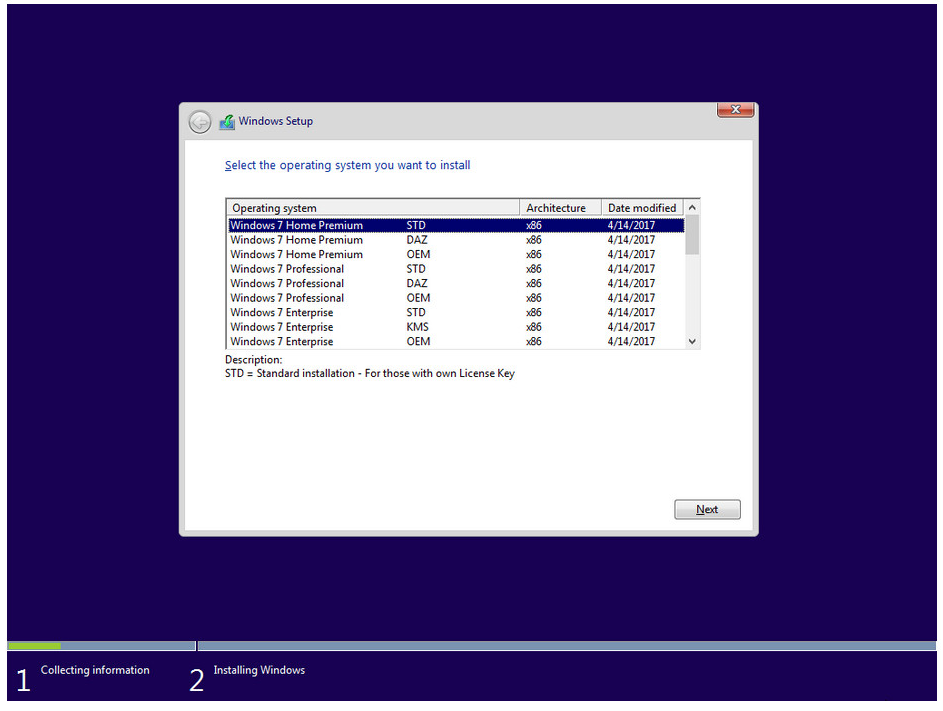This screenshot has height=711, width=943.
Task: Click the green progress bar segment
Action: coord(35,646)
